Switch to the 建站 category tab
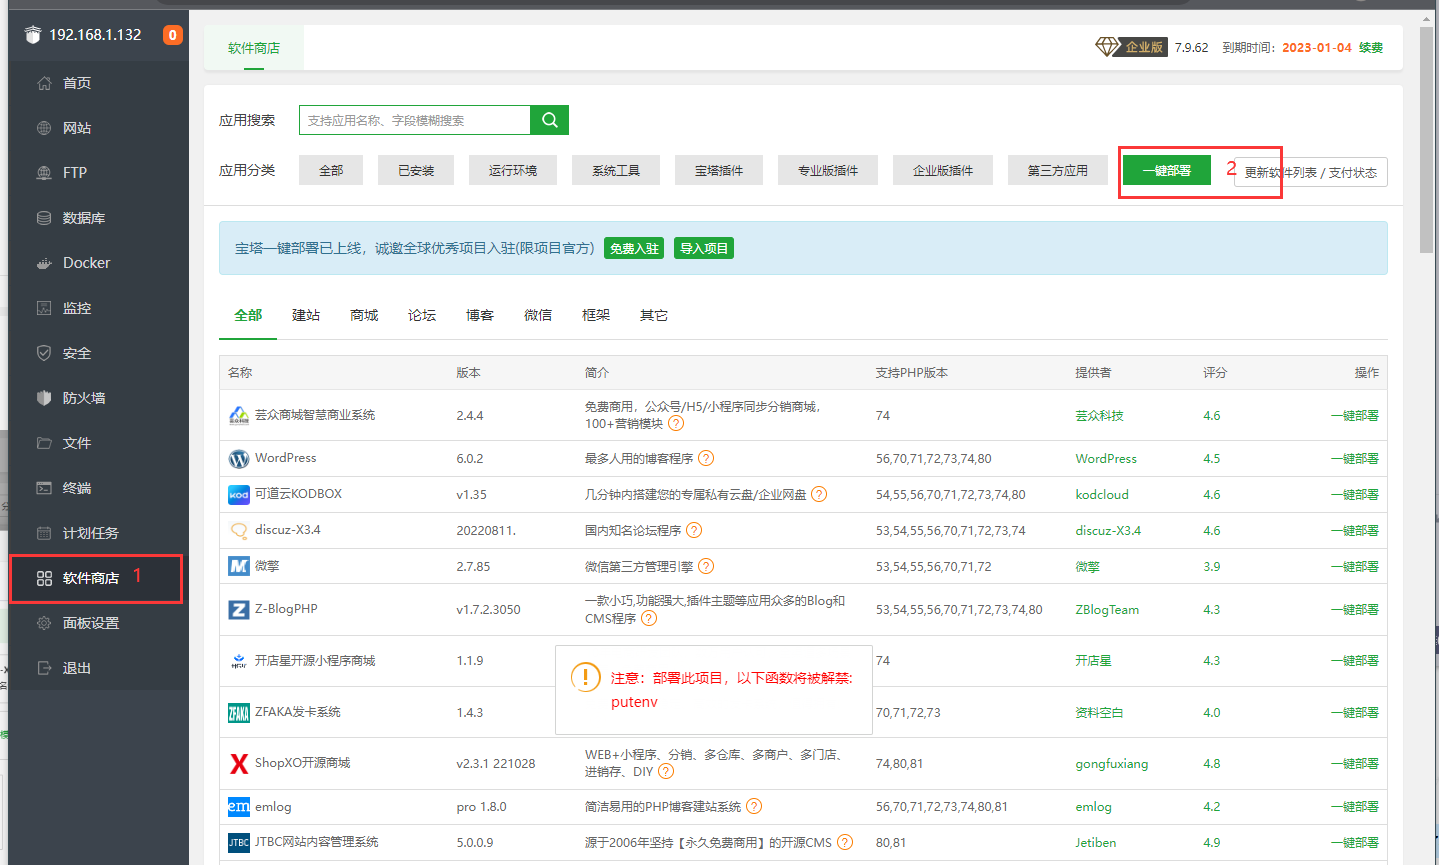Image resolution: width=1439 pixels, height=865 pixels. coord(306,315)
